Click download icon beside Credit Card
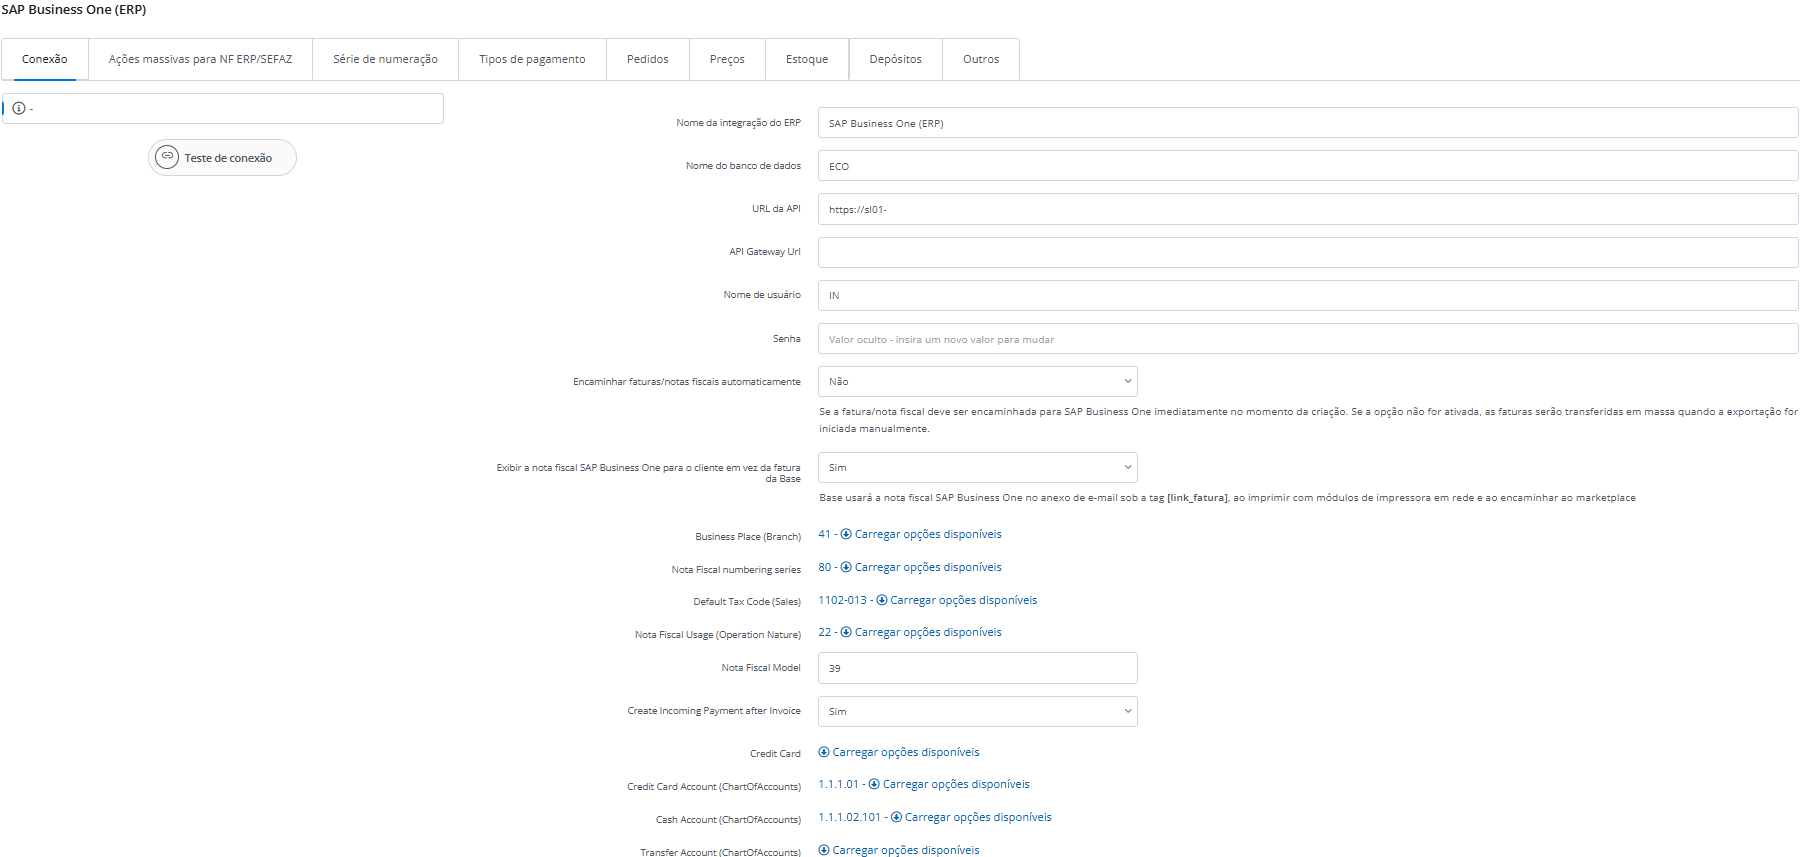Image resolution: width=1800 pixels, height=857 pixels. [x=824, y=752]
